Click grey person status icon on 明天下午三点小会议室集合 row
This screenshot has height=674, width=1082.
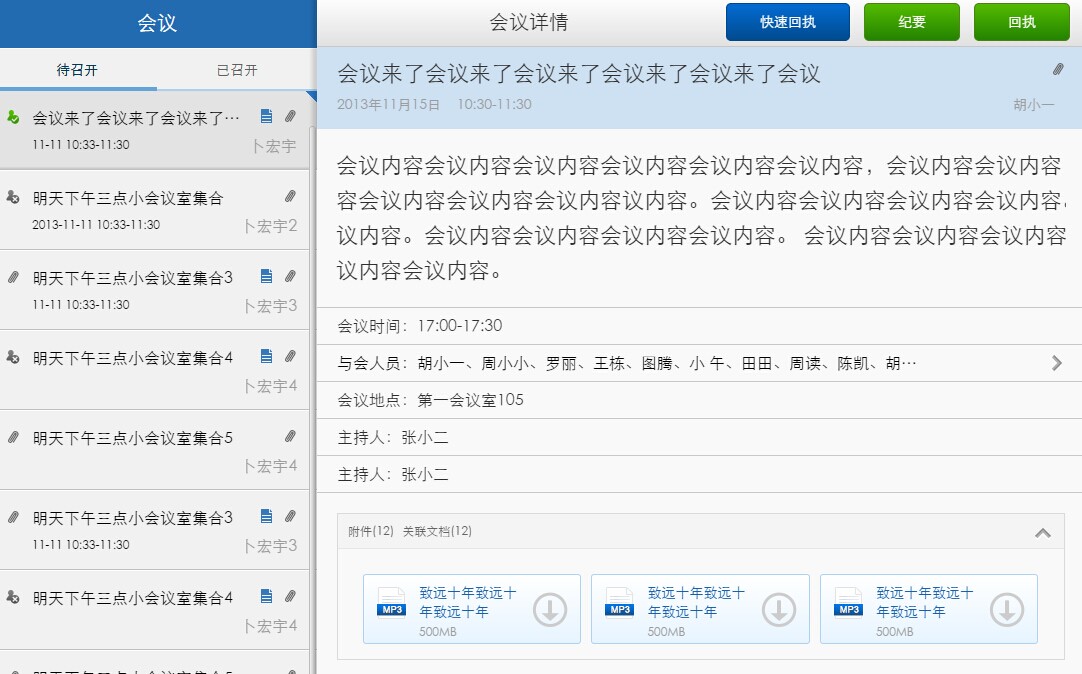coord(13,197)
